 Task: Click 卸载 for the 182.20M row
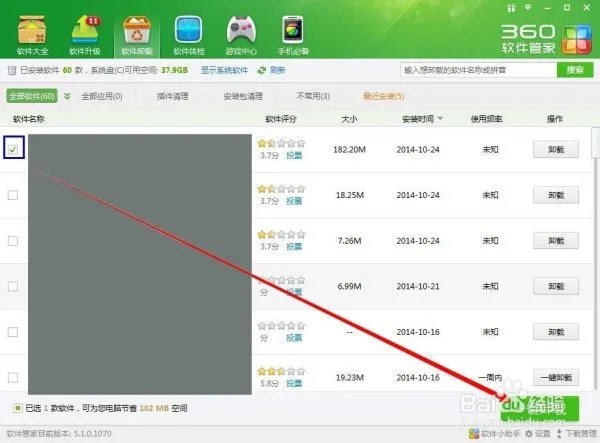556,150
